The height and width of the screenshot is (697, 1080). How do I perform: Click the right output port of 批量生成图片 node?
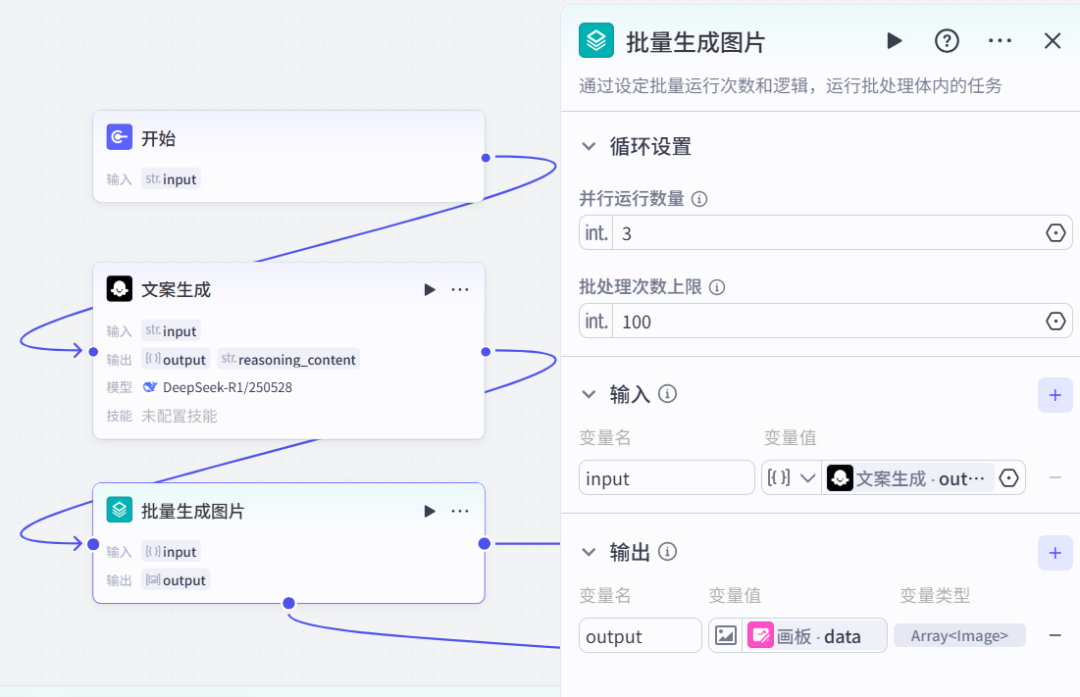point(485,543)
